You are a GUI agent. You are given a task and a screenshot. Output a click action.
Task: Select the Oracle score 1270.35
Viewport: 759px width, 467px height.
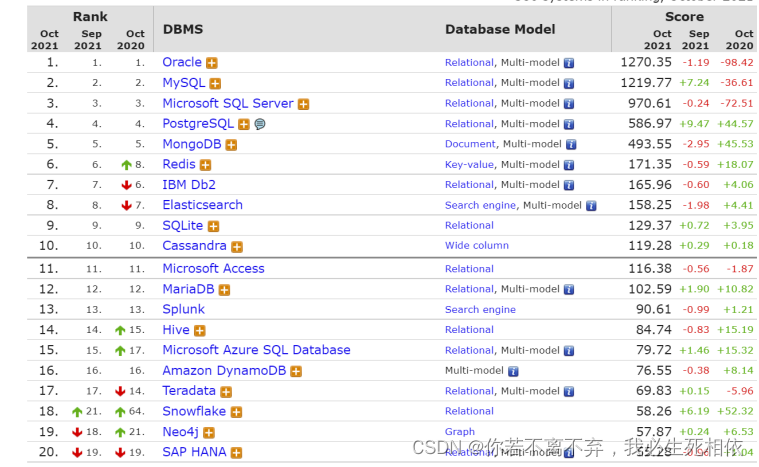coord(646,62)
